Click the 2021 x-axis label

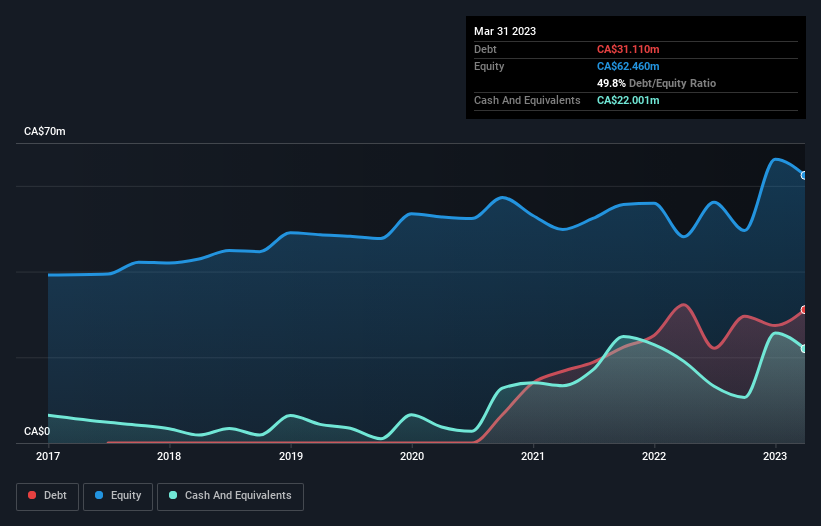pyautogui.click(x=533, y=456)
